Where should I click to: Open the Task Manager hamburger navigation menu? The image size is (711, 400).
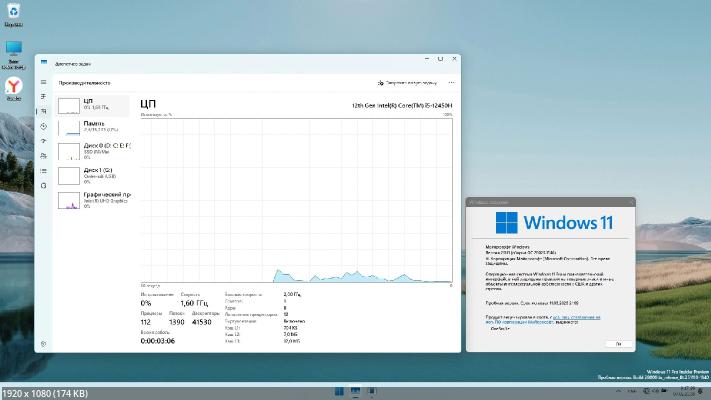[x=43, y=83]
